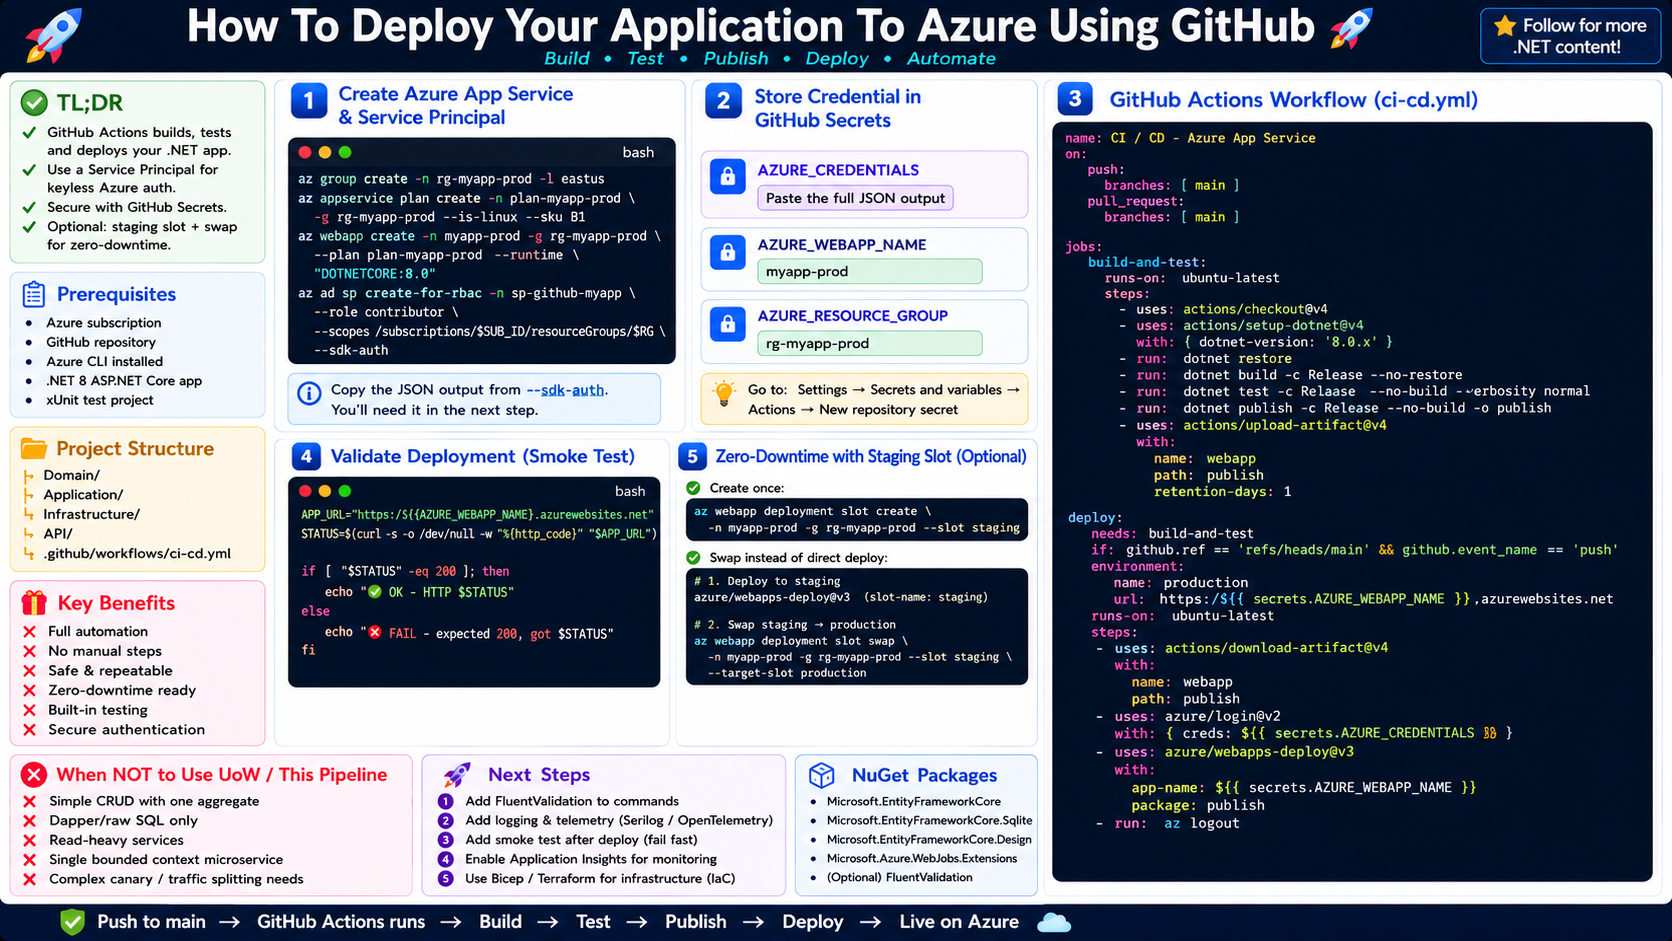Click the uses: azure/login@v2 line
The image size is (1672, 941).
[1197, 716]
